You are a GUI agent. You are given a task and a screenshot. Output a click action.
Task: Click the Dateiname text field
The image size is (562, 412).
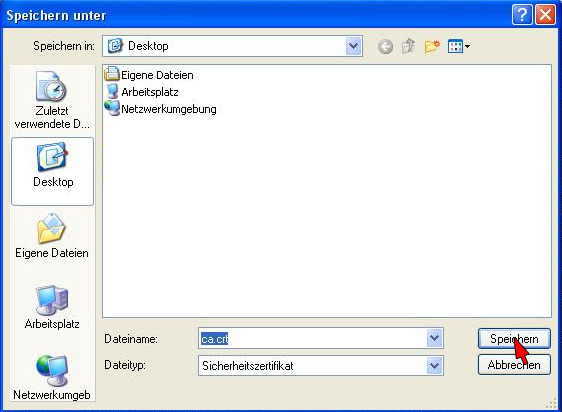(x=312, y=338)
